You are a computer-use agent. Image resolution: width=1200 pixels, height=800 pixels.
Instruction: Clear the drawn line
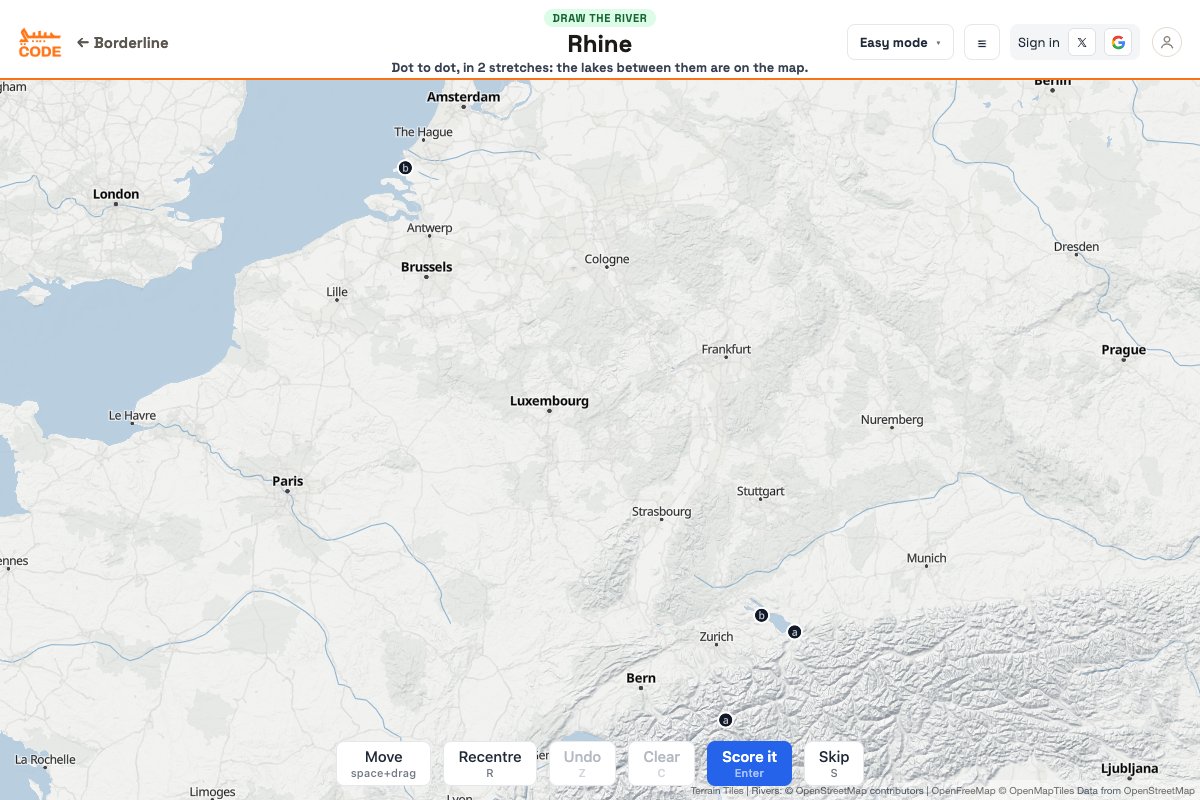coord(661,763)
